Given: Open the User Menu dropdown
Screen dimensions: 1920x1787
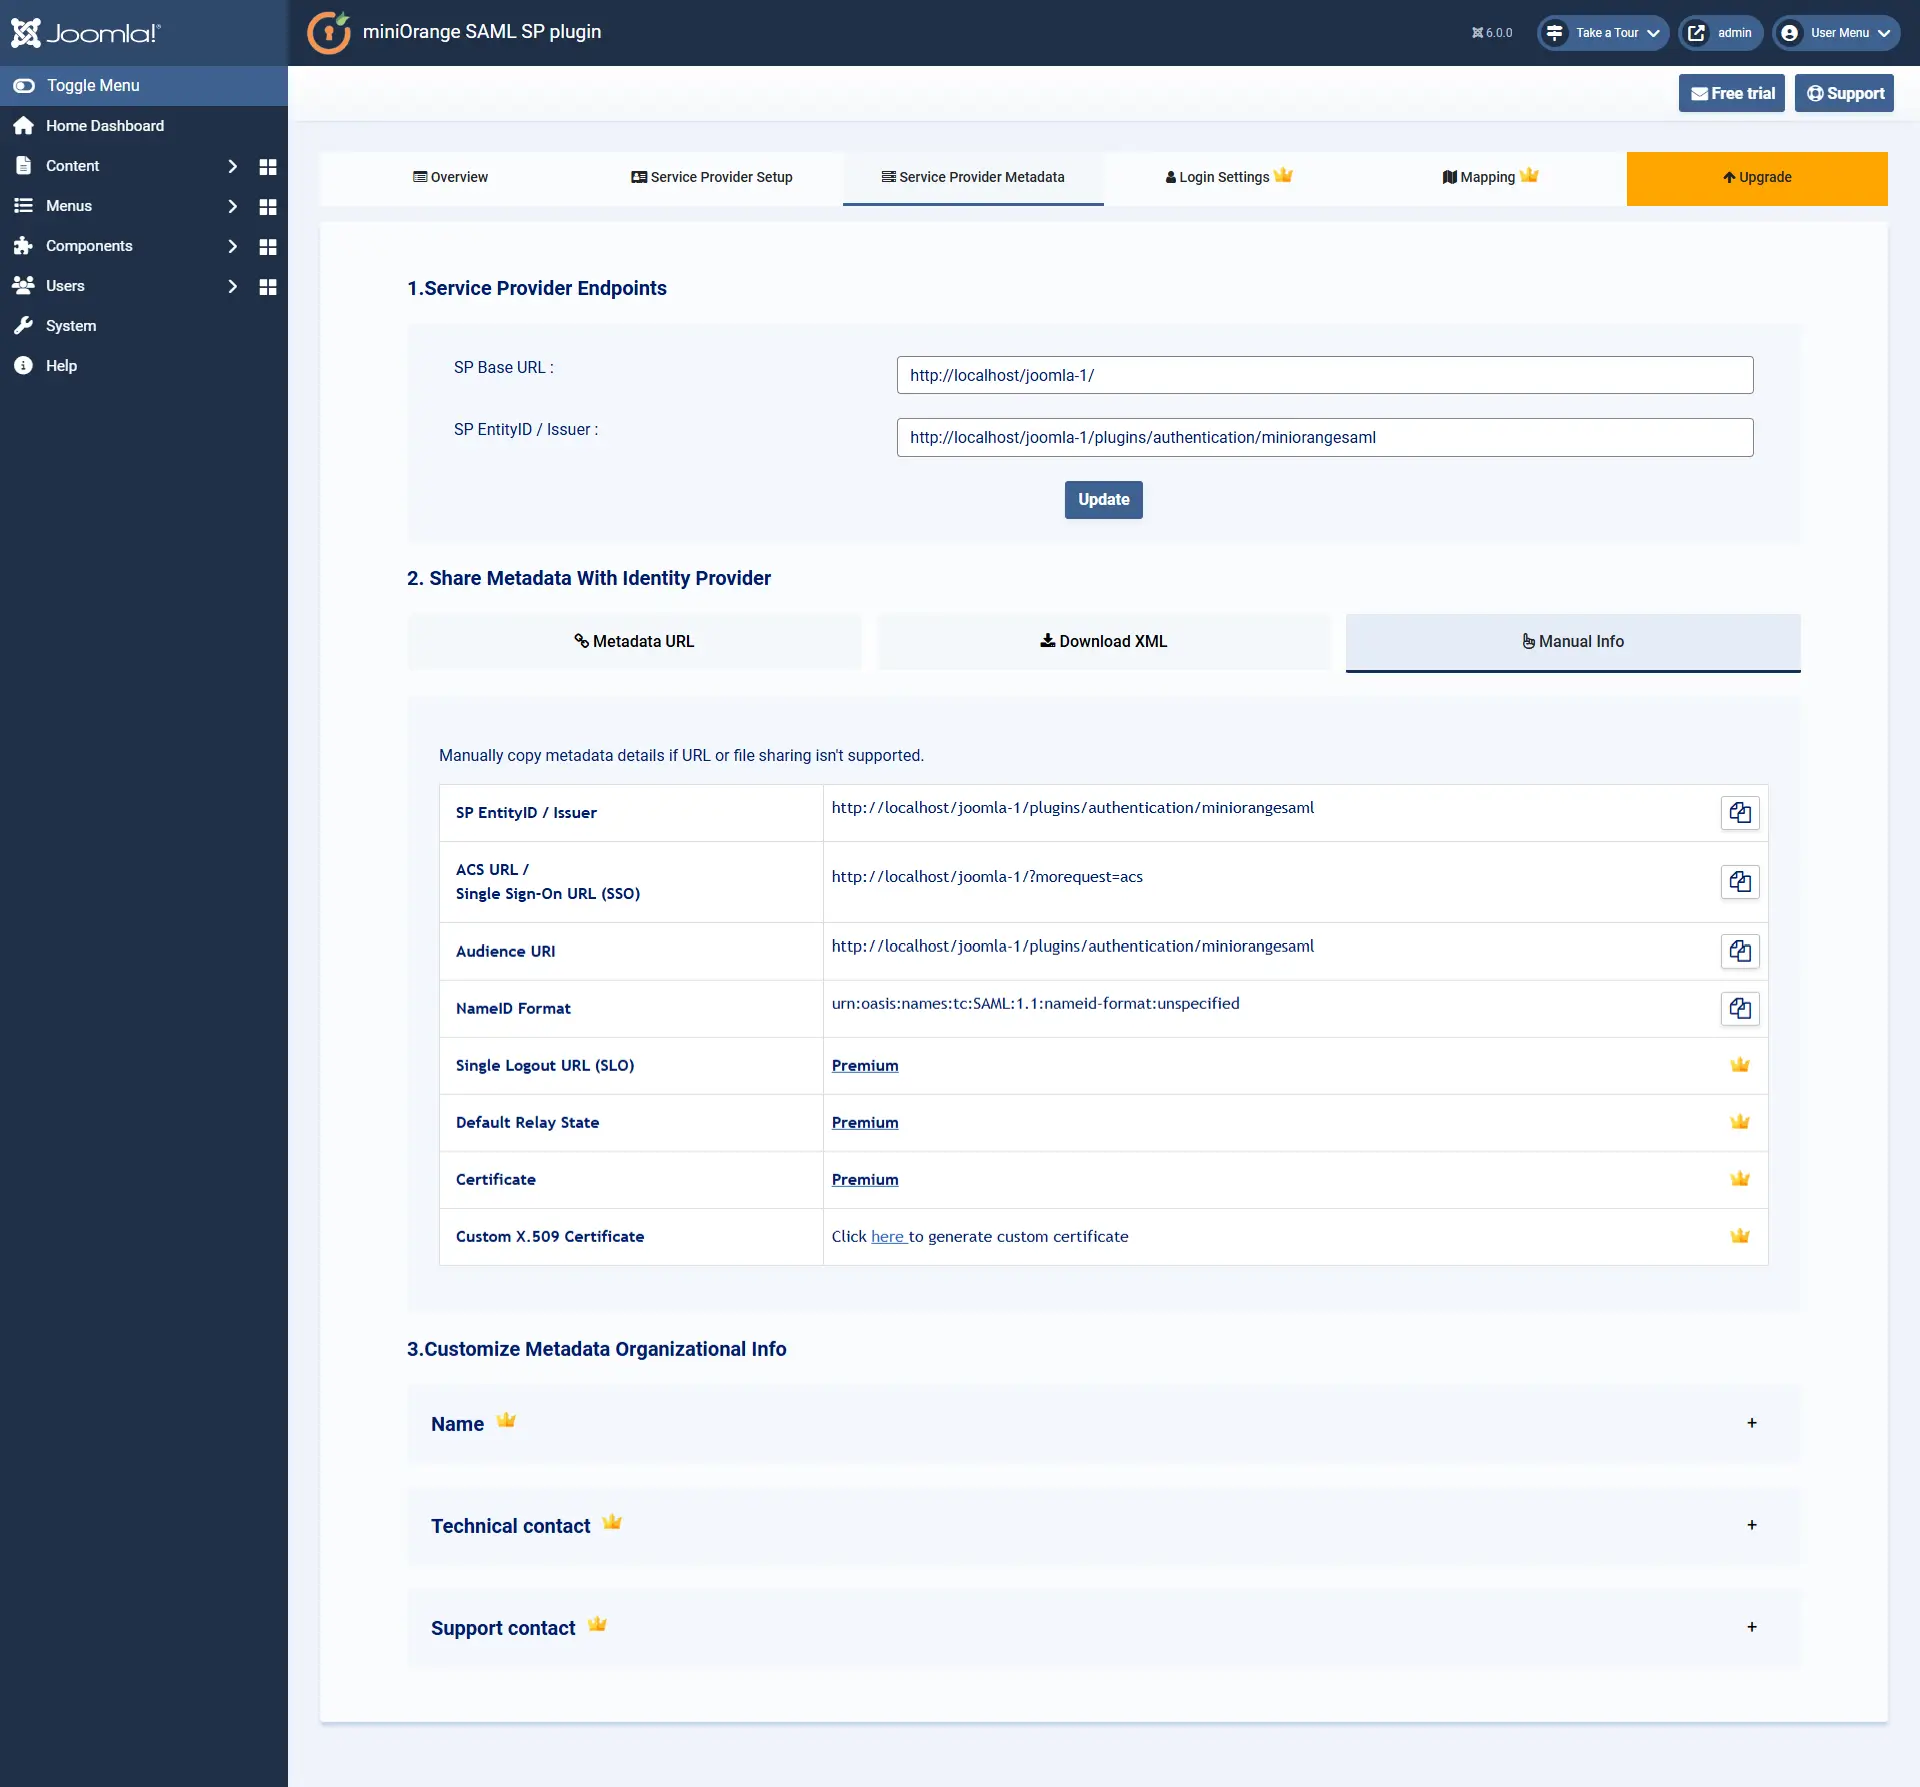Looking at the screenshot, I should (x=1838, y=32).
